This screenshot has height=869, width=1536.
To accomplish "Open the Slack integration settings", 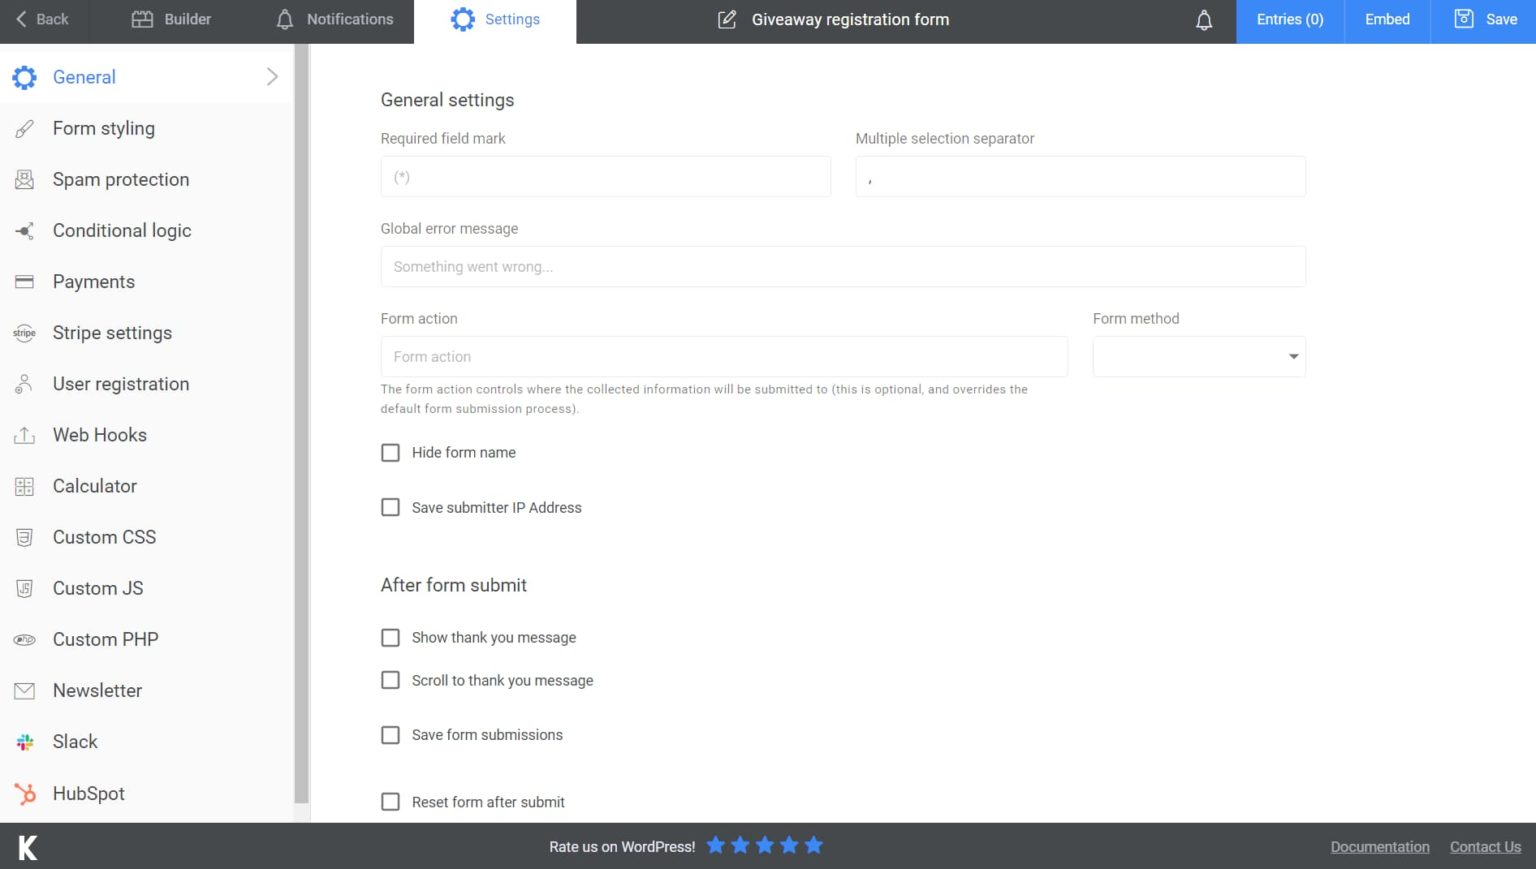I will pos(74,741).
